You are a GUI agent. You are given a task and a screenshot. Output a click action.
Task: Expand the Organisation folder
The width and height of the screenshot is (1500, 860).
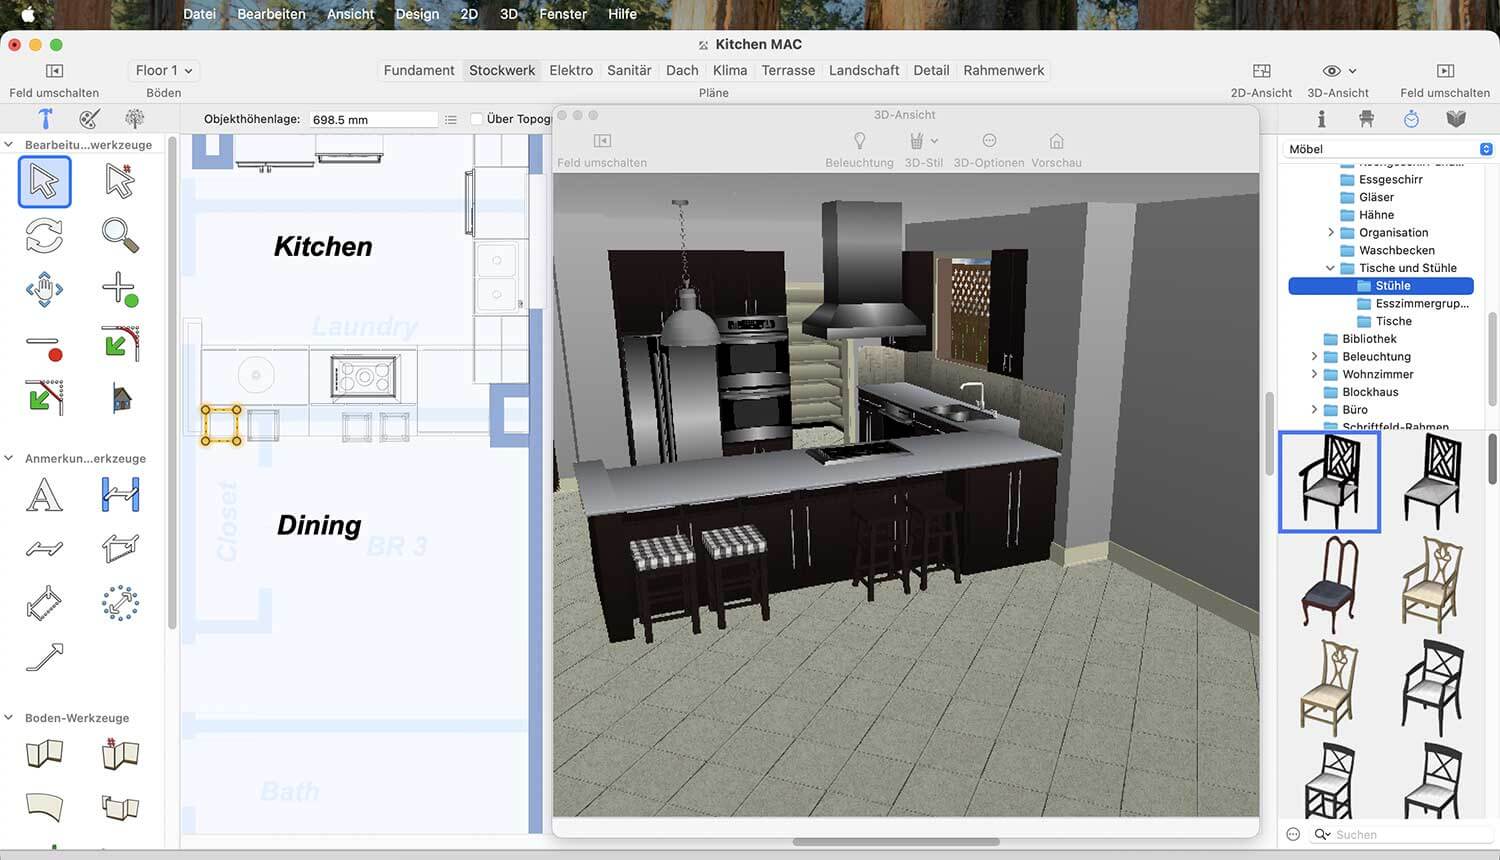1330,232
